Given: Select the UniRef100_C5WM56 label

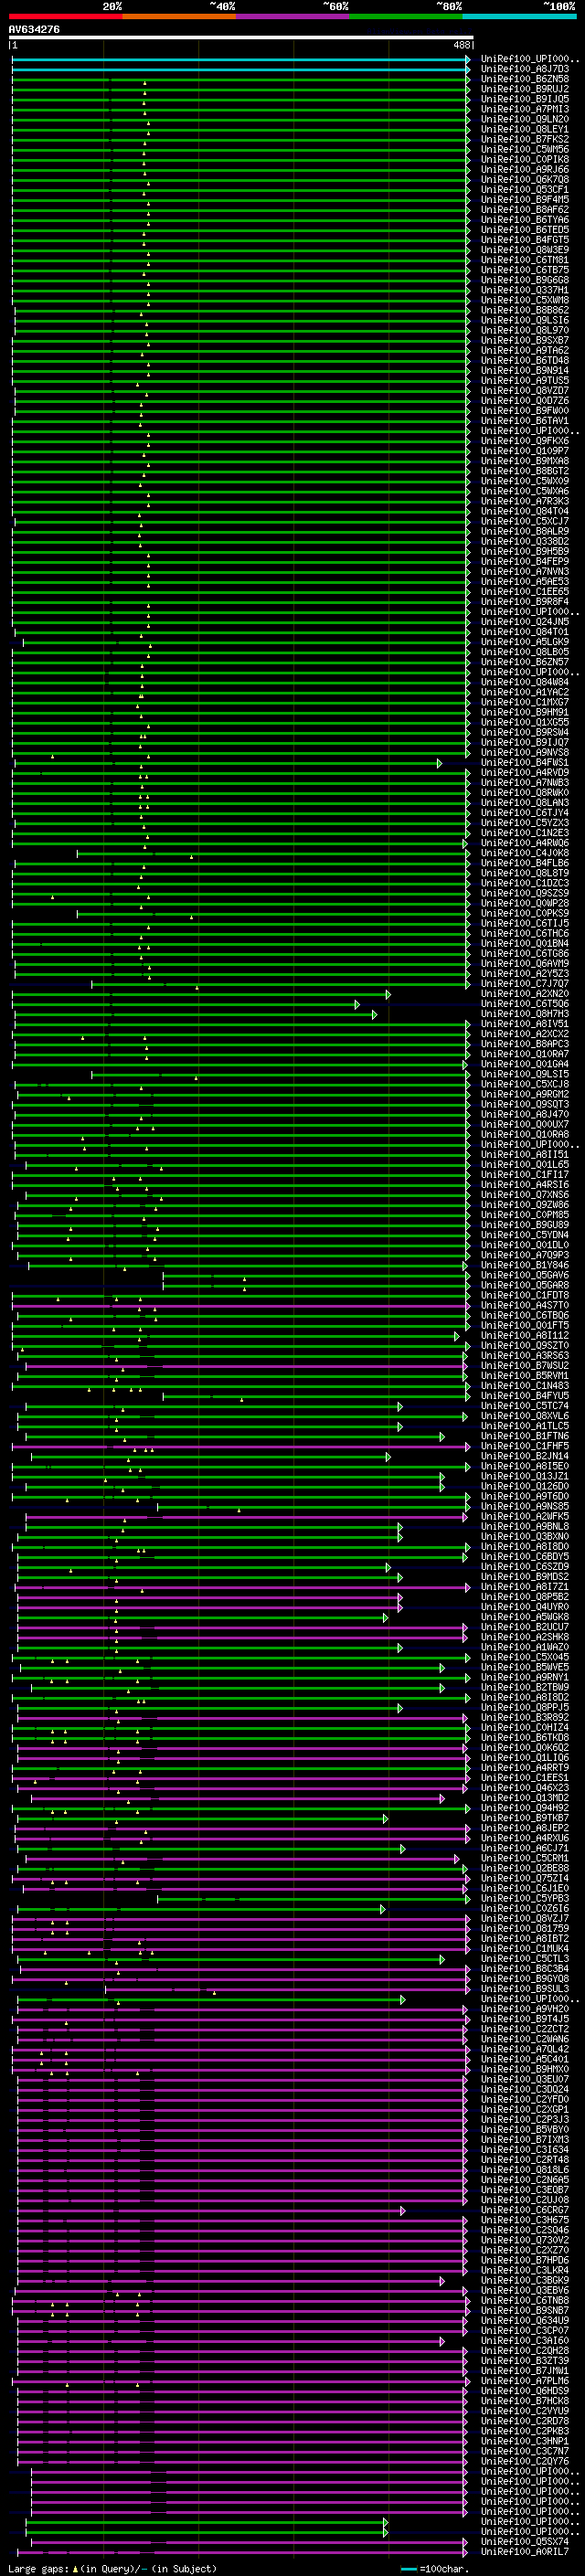Looking at the screenshot, I should [525, 149].
